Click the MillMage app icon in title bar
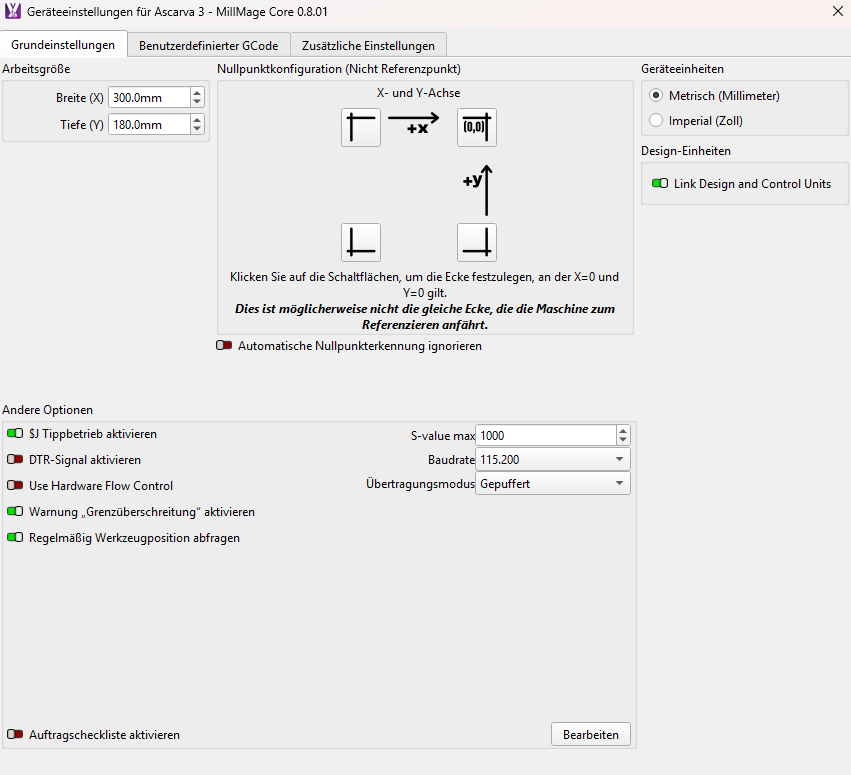 coord(13,11)
